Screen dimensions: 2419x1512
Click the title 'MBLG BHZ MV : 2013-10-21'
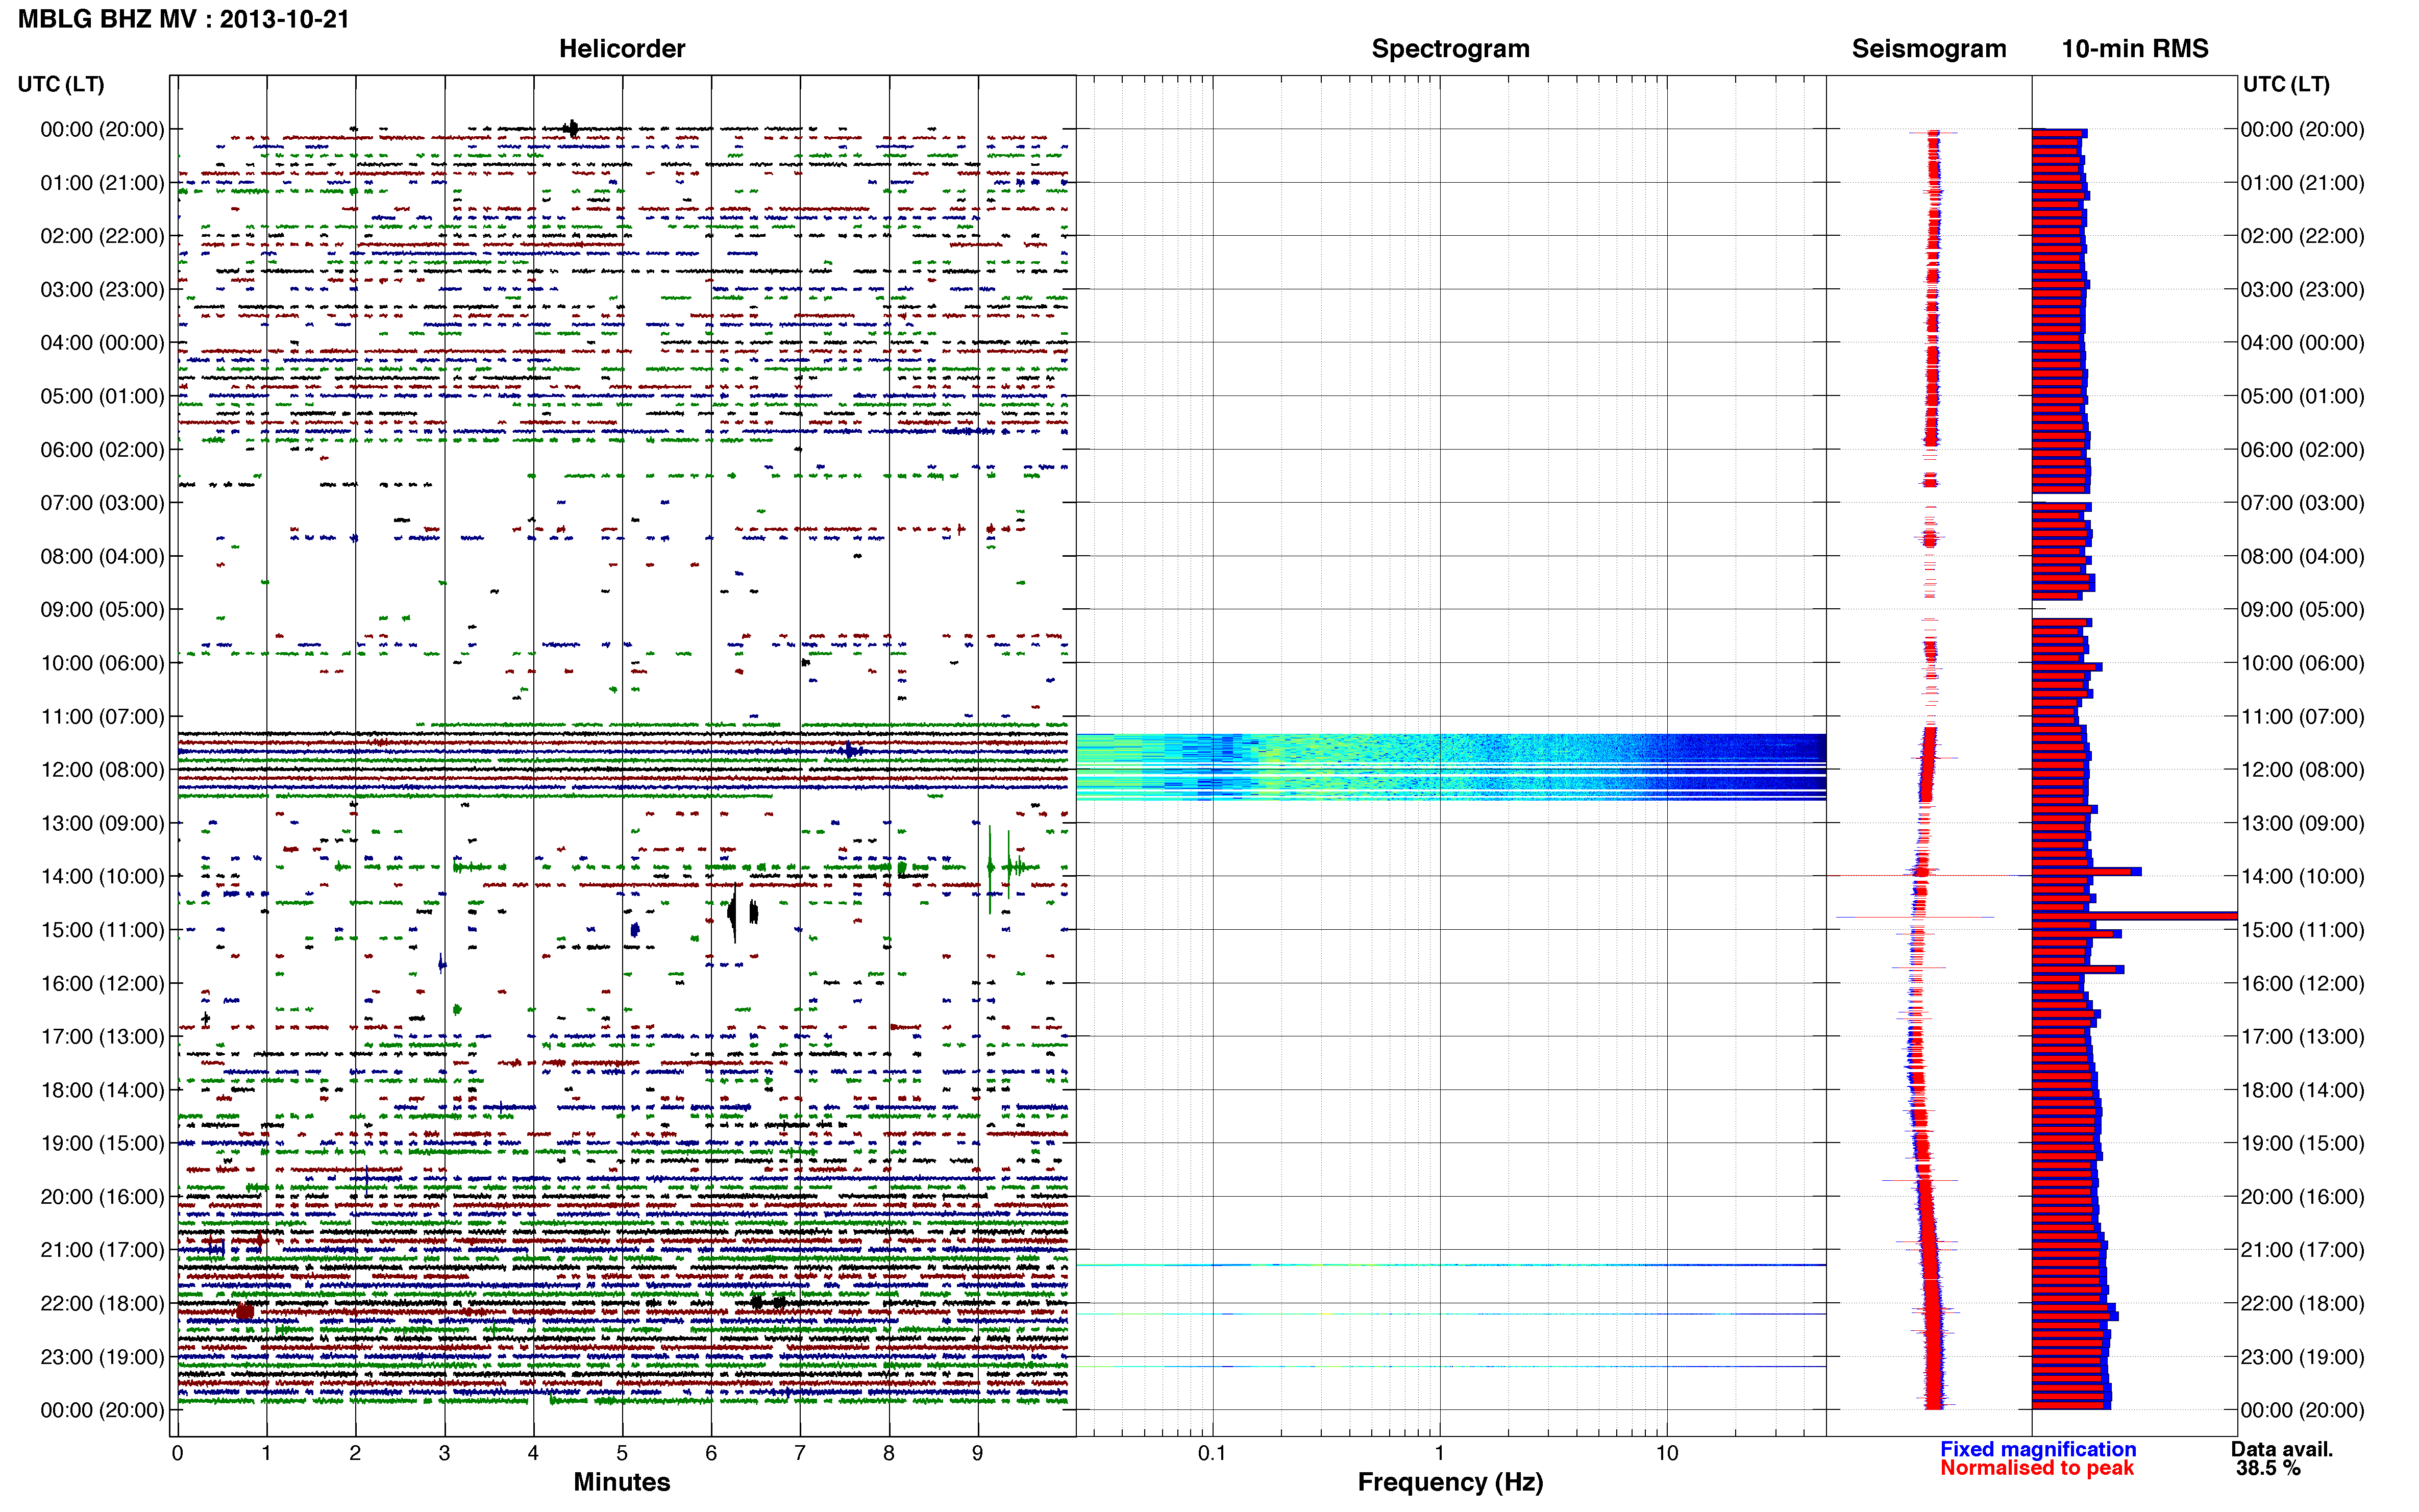[x=183, y=19]
